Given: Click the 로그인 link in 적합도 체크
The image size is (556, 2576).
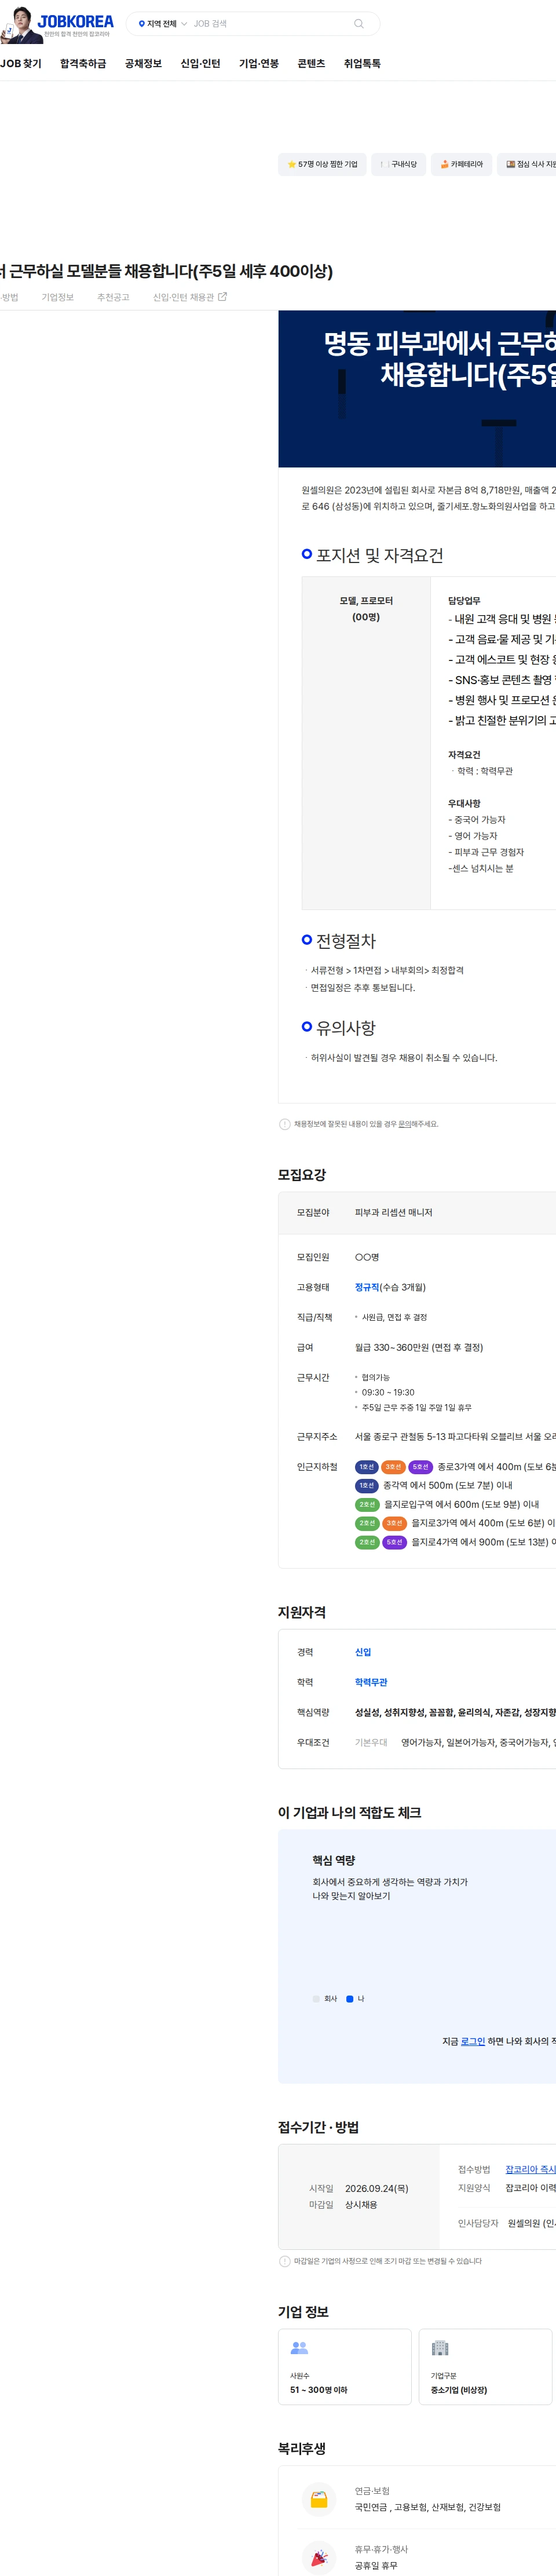Looking at the screenshot, I should coord(473,2041).
